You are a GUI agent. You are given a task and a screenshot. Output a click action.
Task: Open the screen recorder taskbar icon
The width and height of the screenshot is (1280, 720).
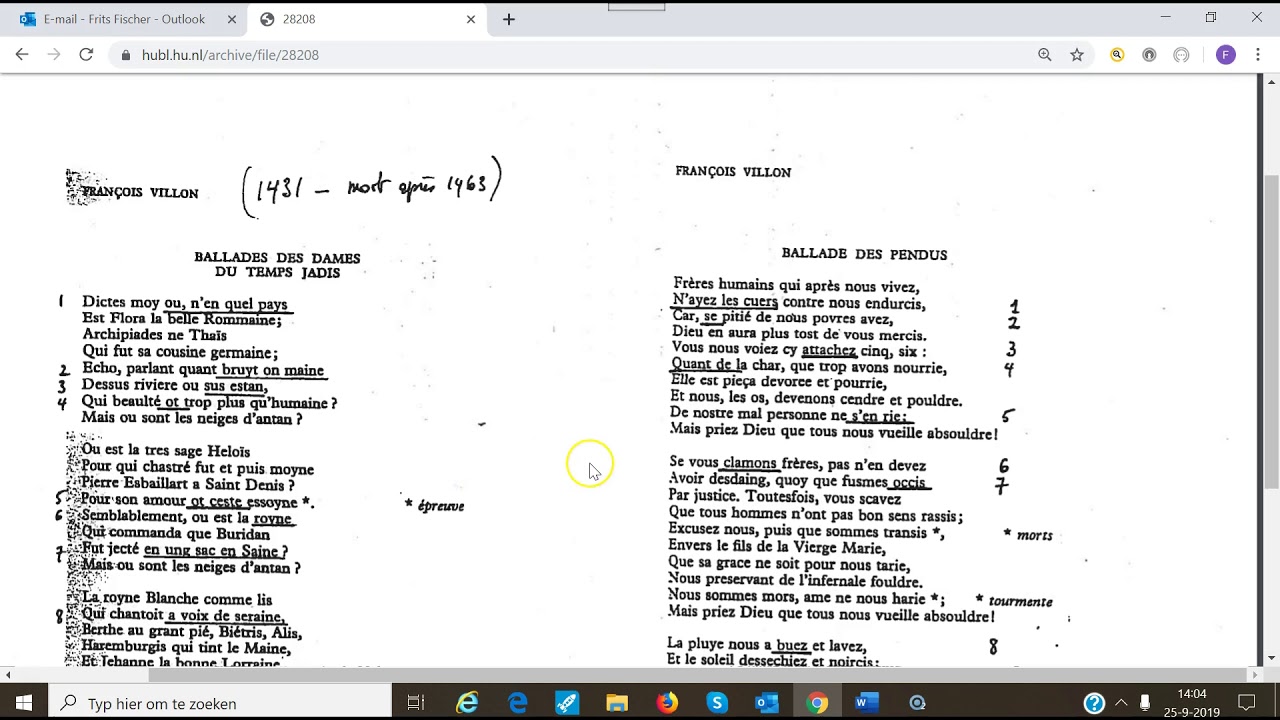(x=917, y=703)
